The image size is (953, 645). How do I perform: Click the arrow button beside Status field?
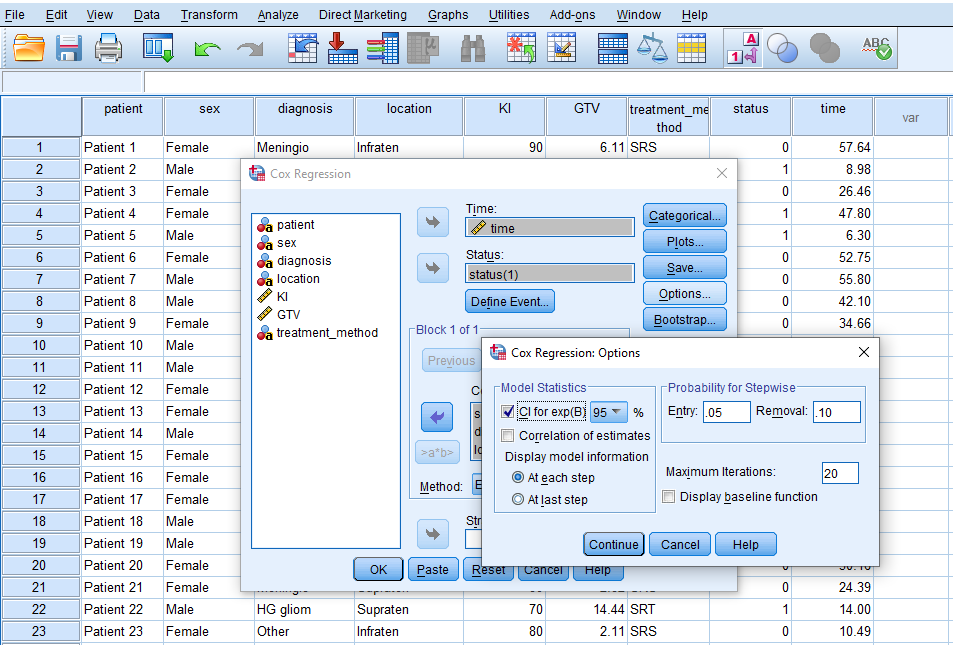[x=433, y=268]
